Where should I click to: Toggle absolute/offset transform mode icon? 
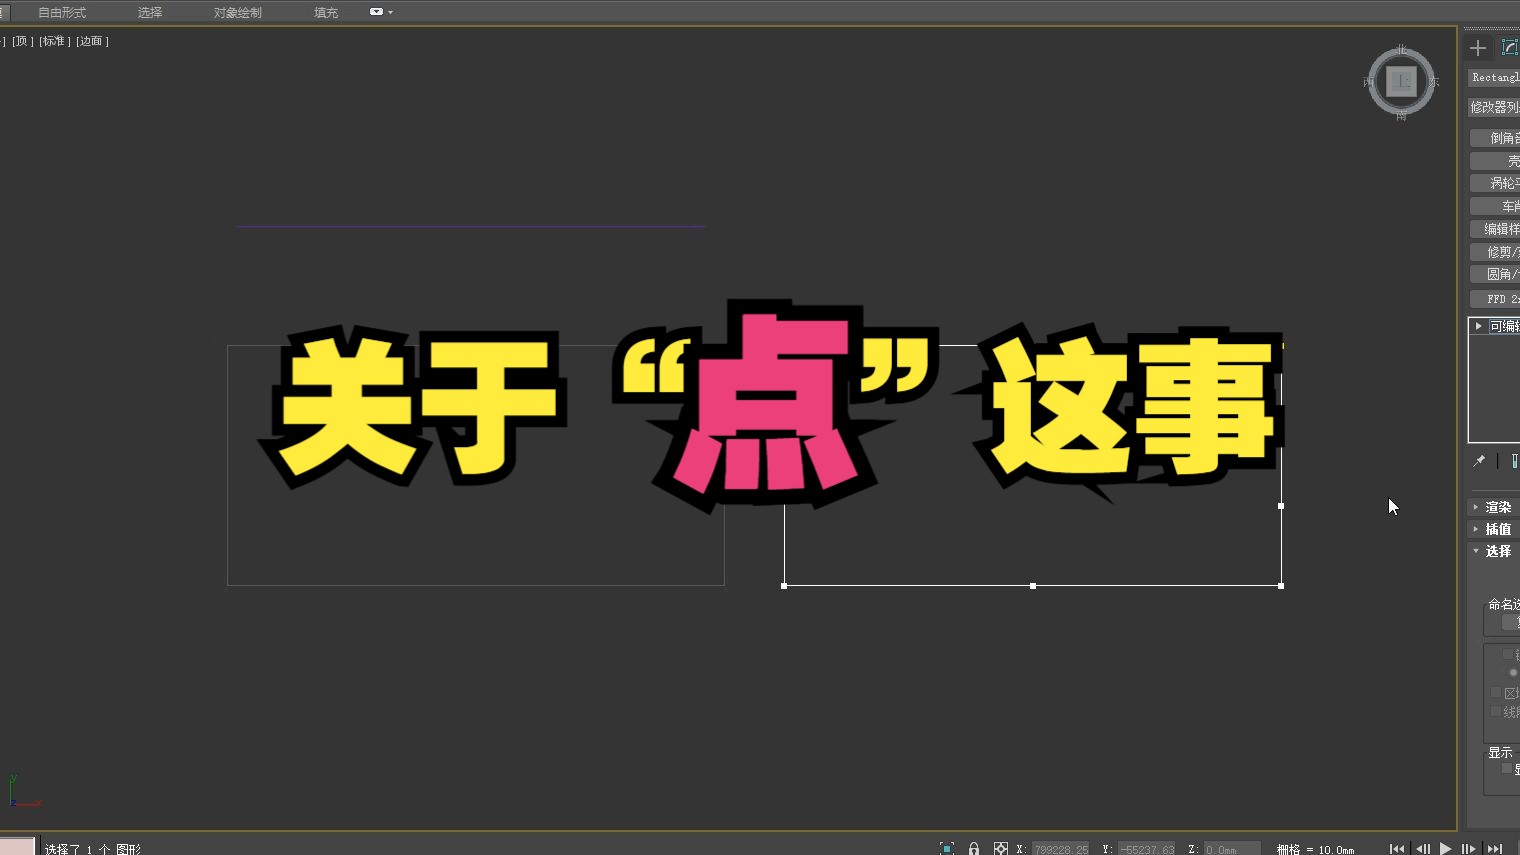coord(1000,848)
